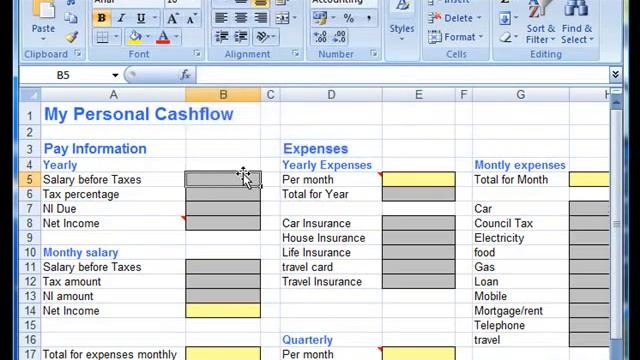Open the Font Color dropdown arrow
Viewport: 640px width, 360px height.
click(176, 37)
